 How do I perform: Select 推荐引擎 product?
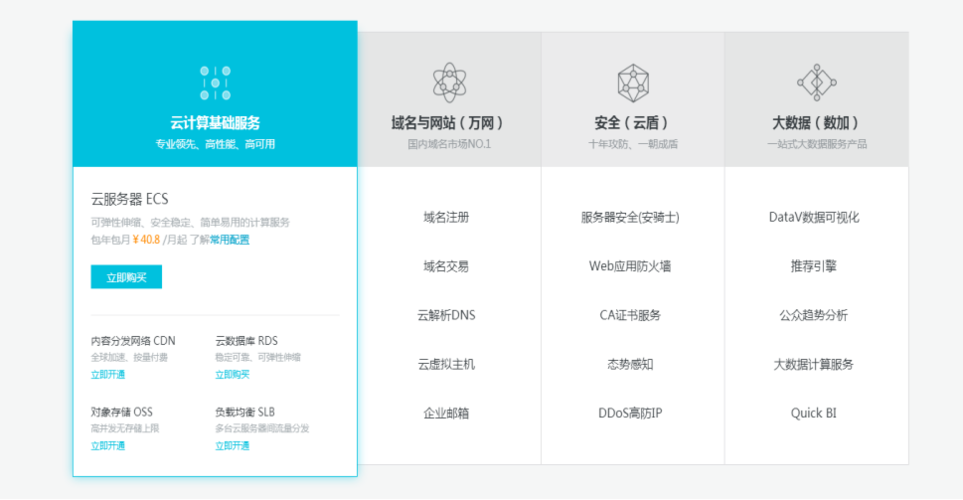pyautogui.click(x=814, y=267)
